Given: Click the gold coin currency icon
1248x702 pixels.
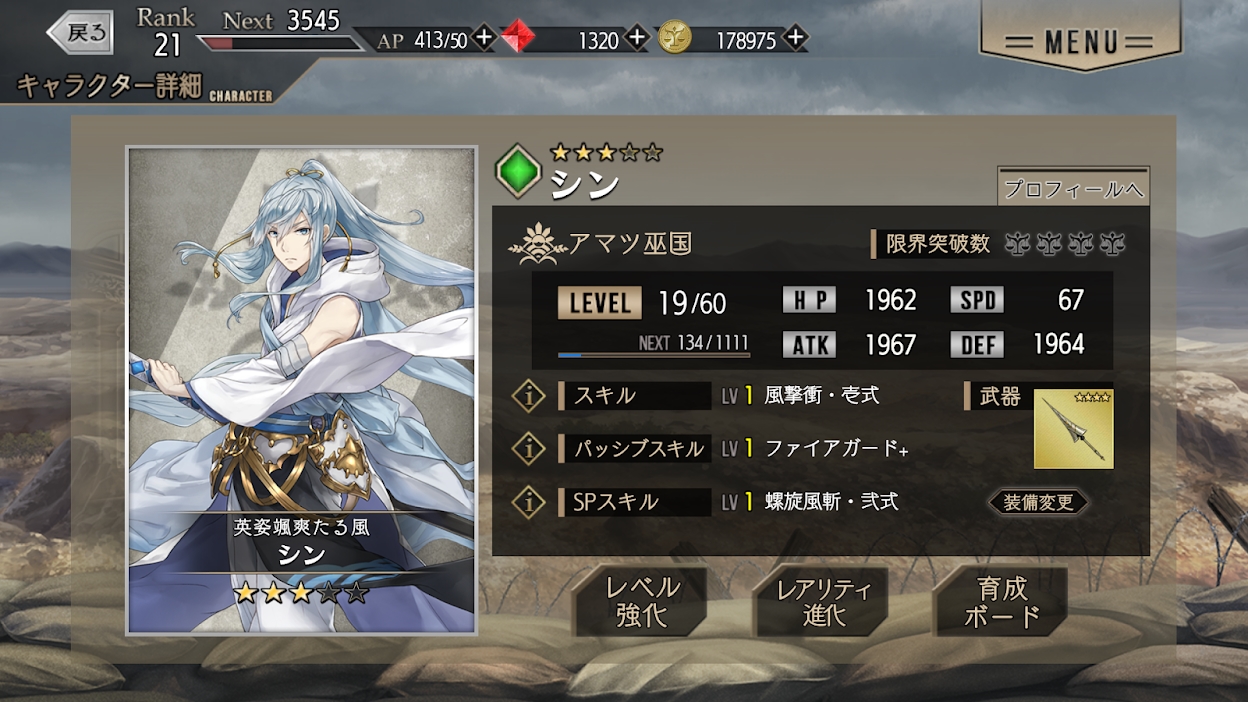Looking at the screenshot, I should pos(675,38).
